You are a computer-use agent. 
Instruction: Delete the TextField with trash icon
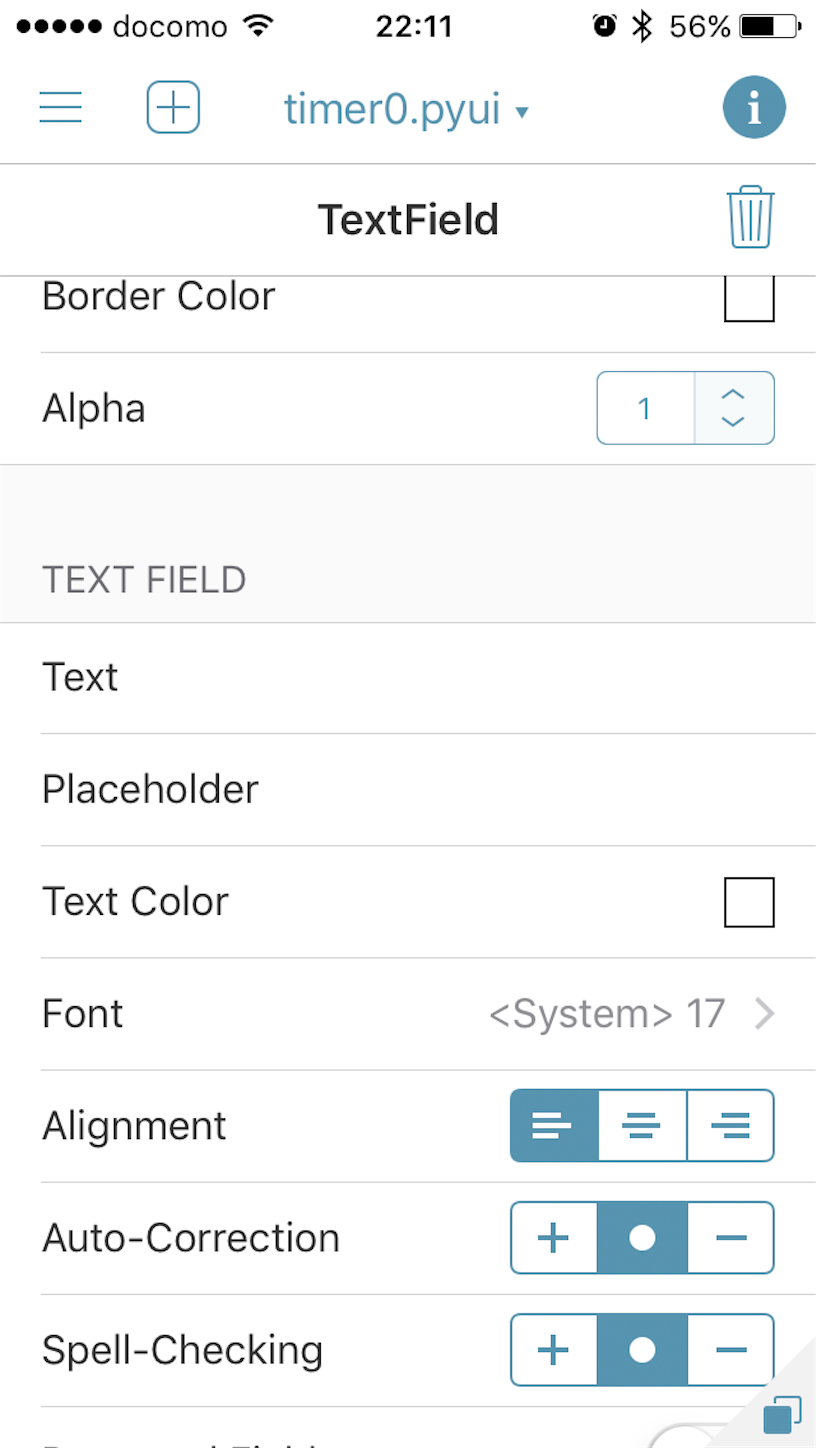[x=750, y=218]
